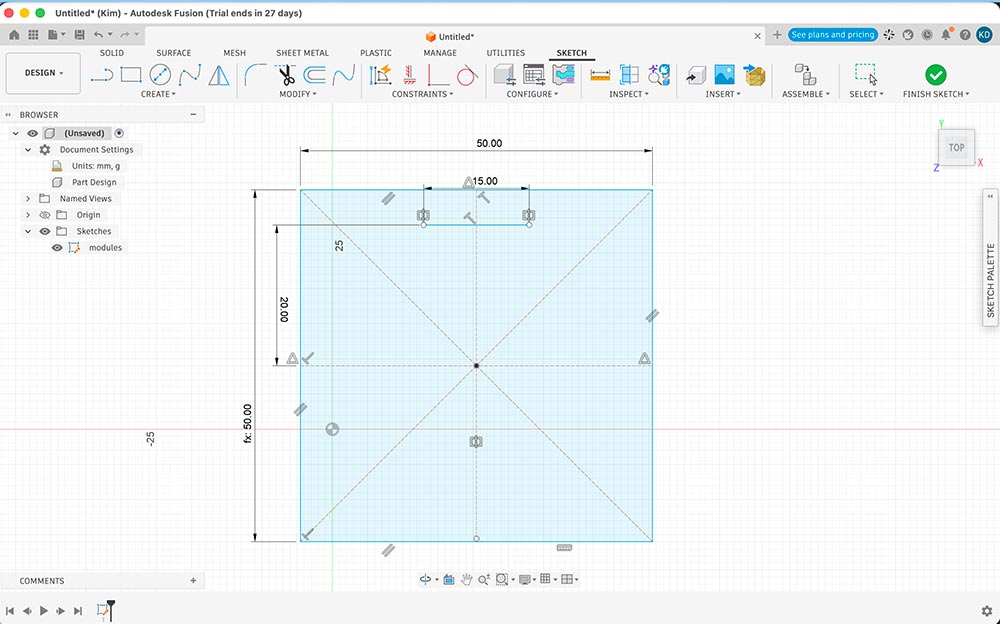Switch to the PLASTIC tab
This screenshot has width=1000, height=624.
[376, 53]
